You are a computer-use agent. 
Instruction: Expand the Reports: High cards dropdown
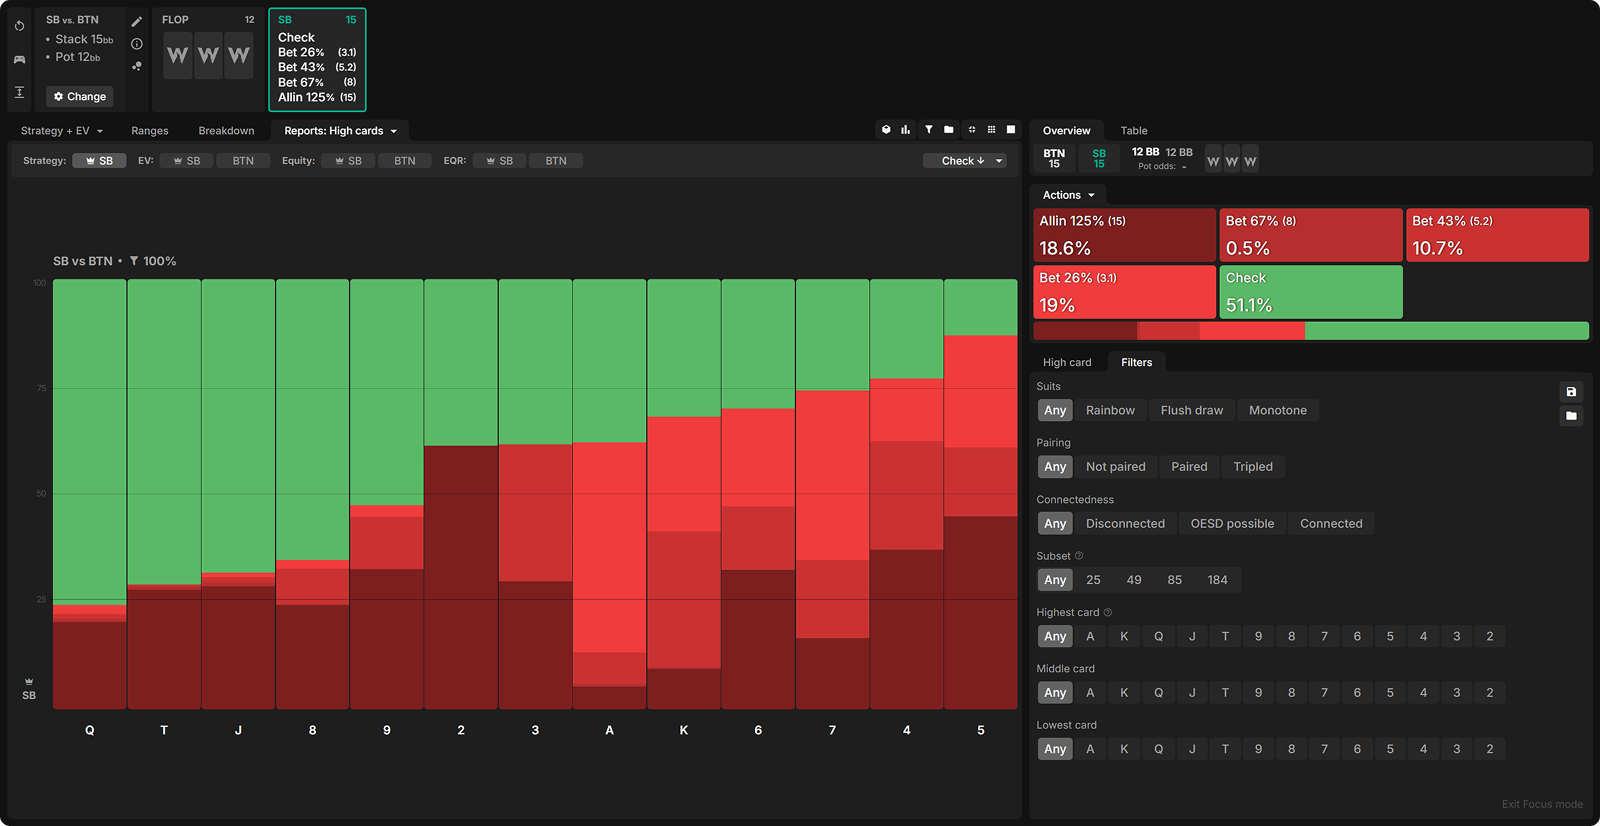point(340,131)
